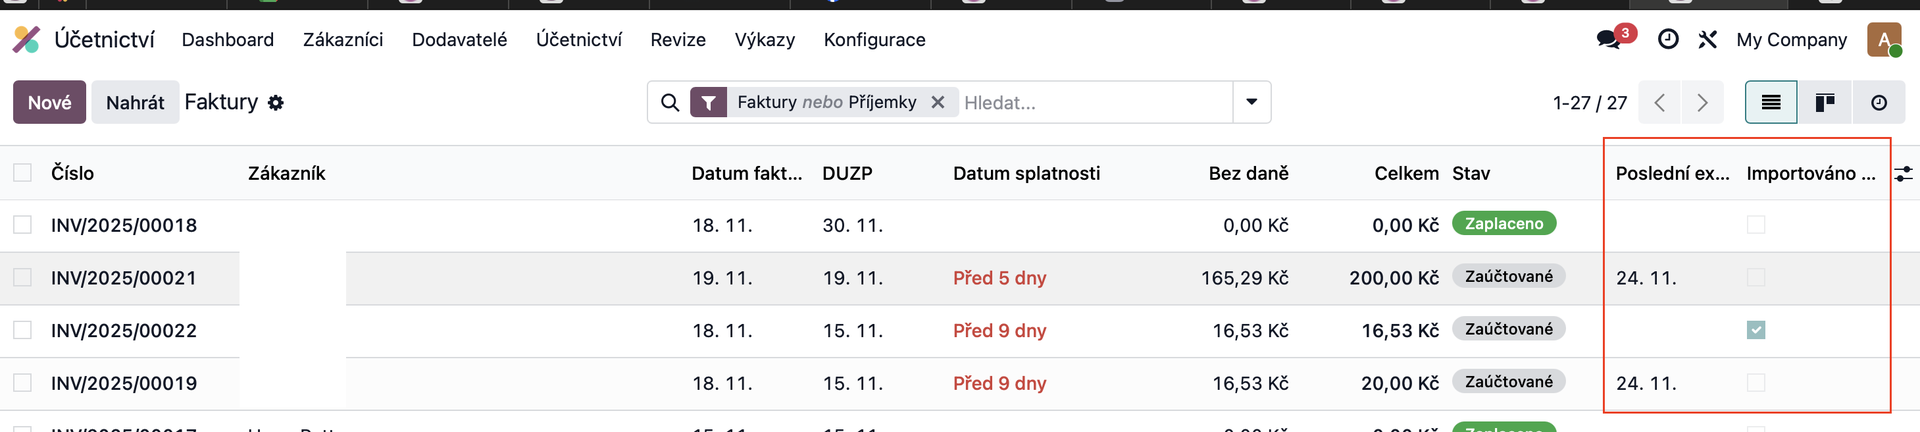Select the INV/2025/00019 row checkbox
This screenshot has height=432, width=1920.
[22, 382]
